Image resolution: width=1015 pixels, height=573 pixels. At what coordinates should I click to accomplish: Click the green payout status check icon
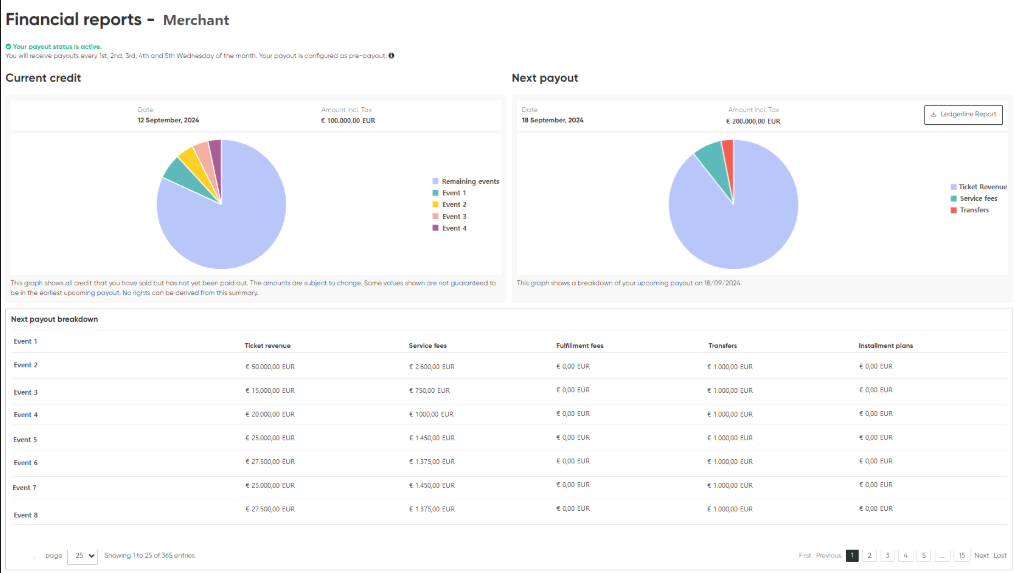pos(8,46)
